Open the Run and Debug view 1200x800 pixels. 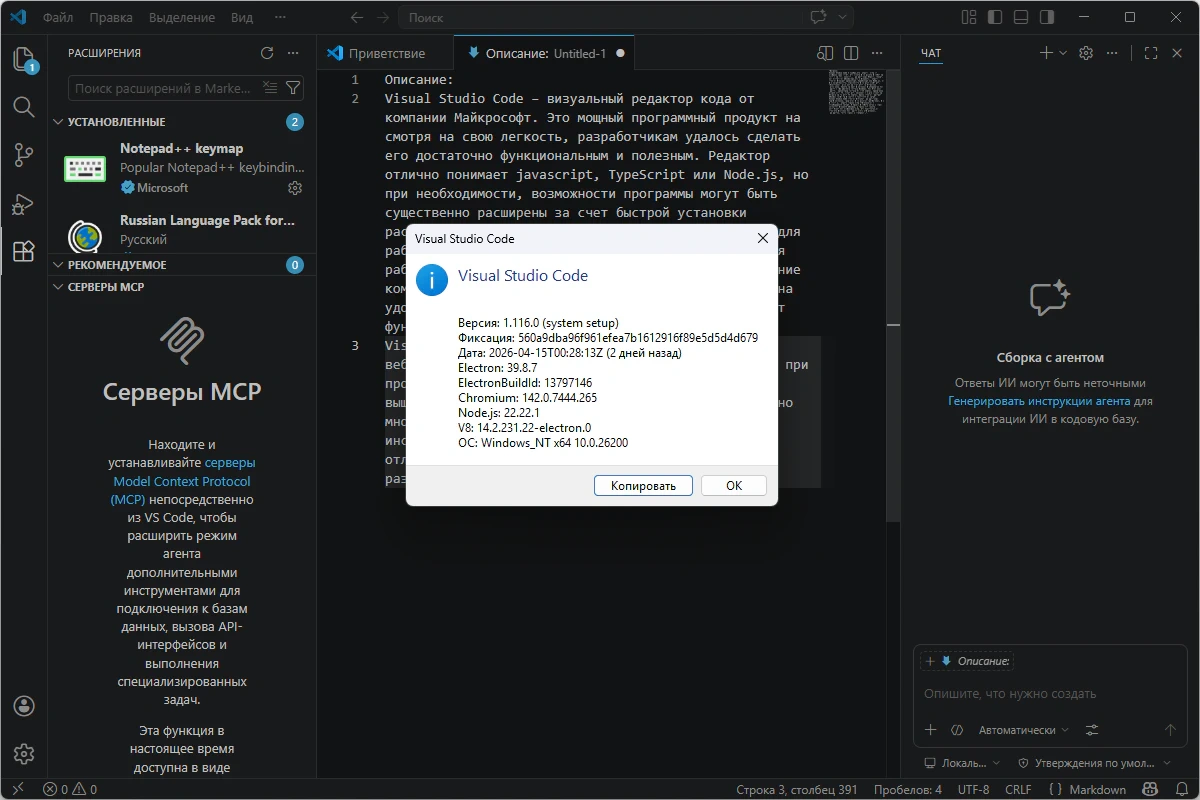pos(24,203)
